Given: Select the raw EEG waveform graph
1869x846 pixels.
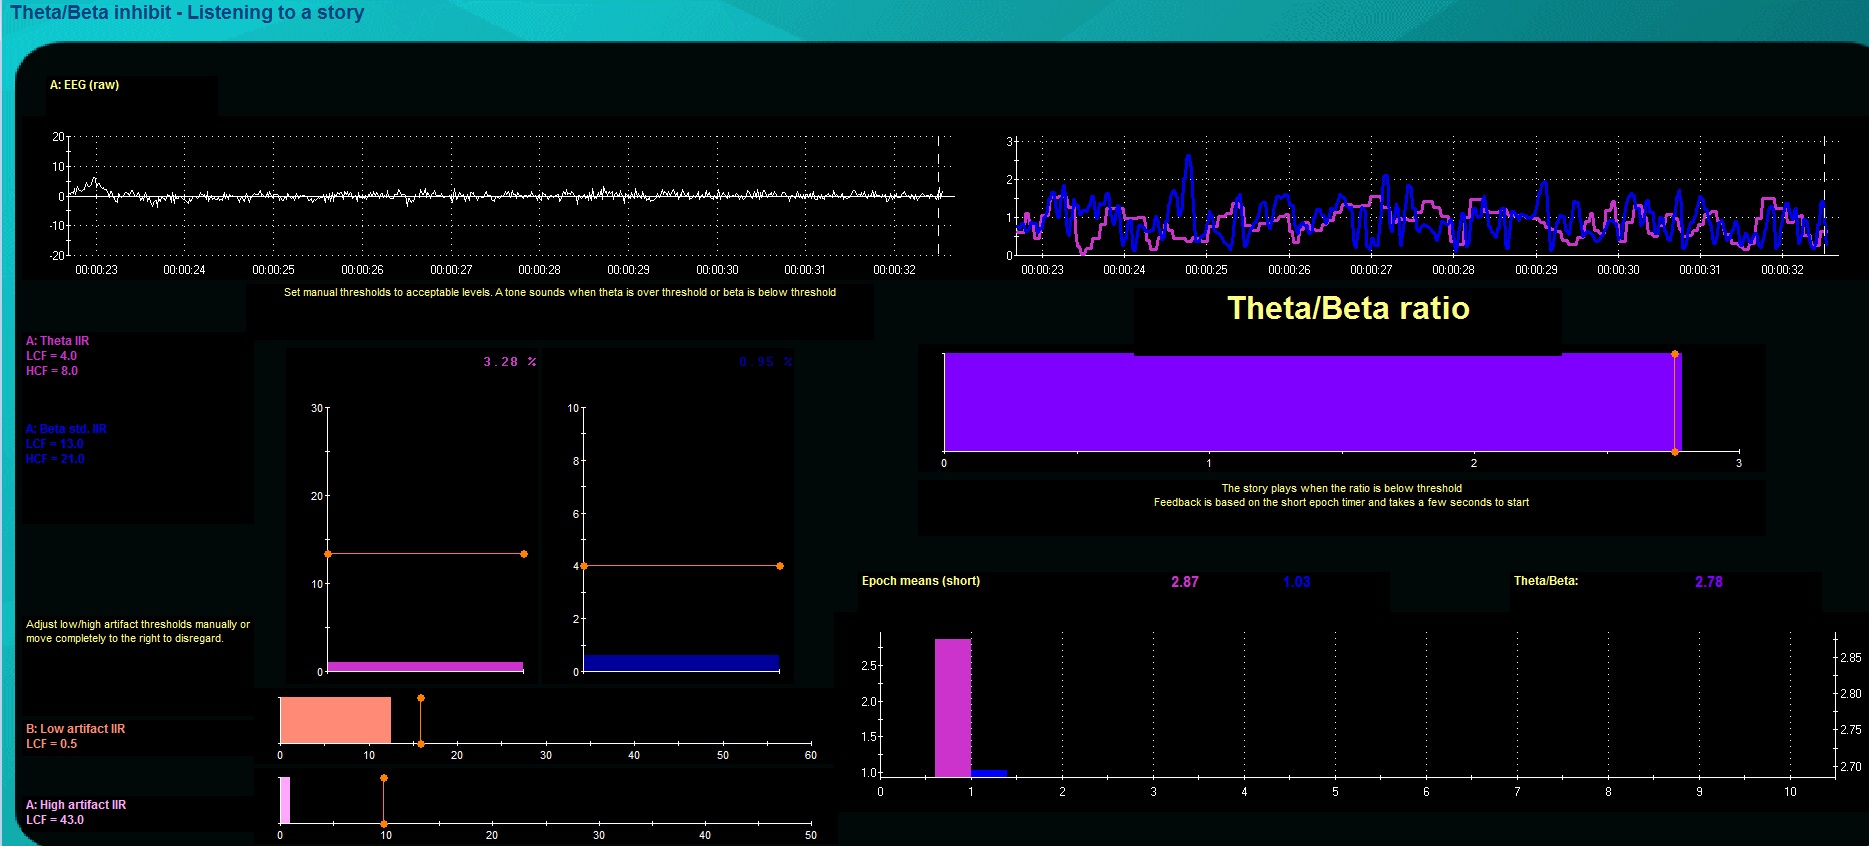Looking at the screenshot, I should point(505,196).
